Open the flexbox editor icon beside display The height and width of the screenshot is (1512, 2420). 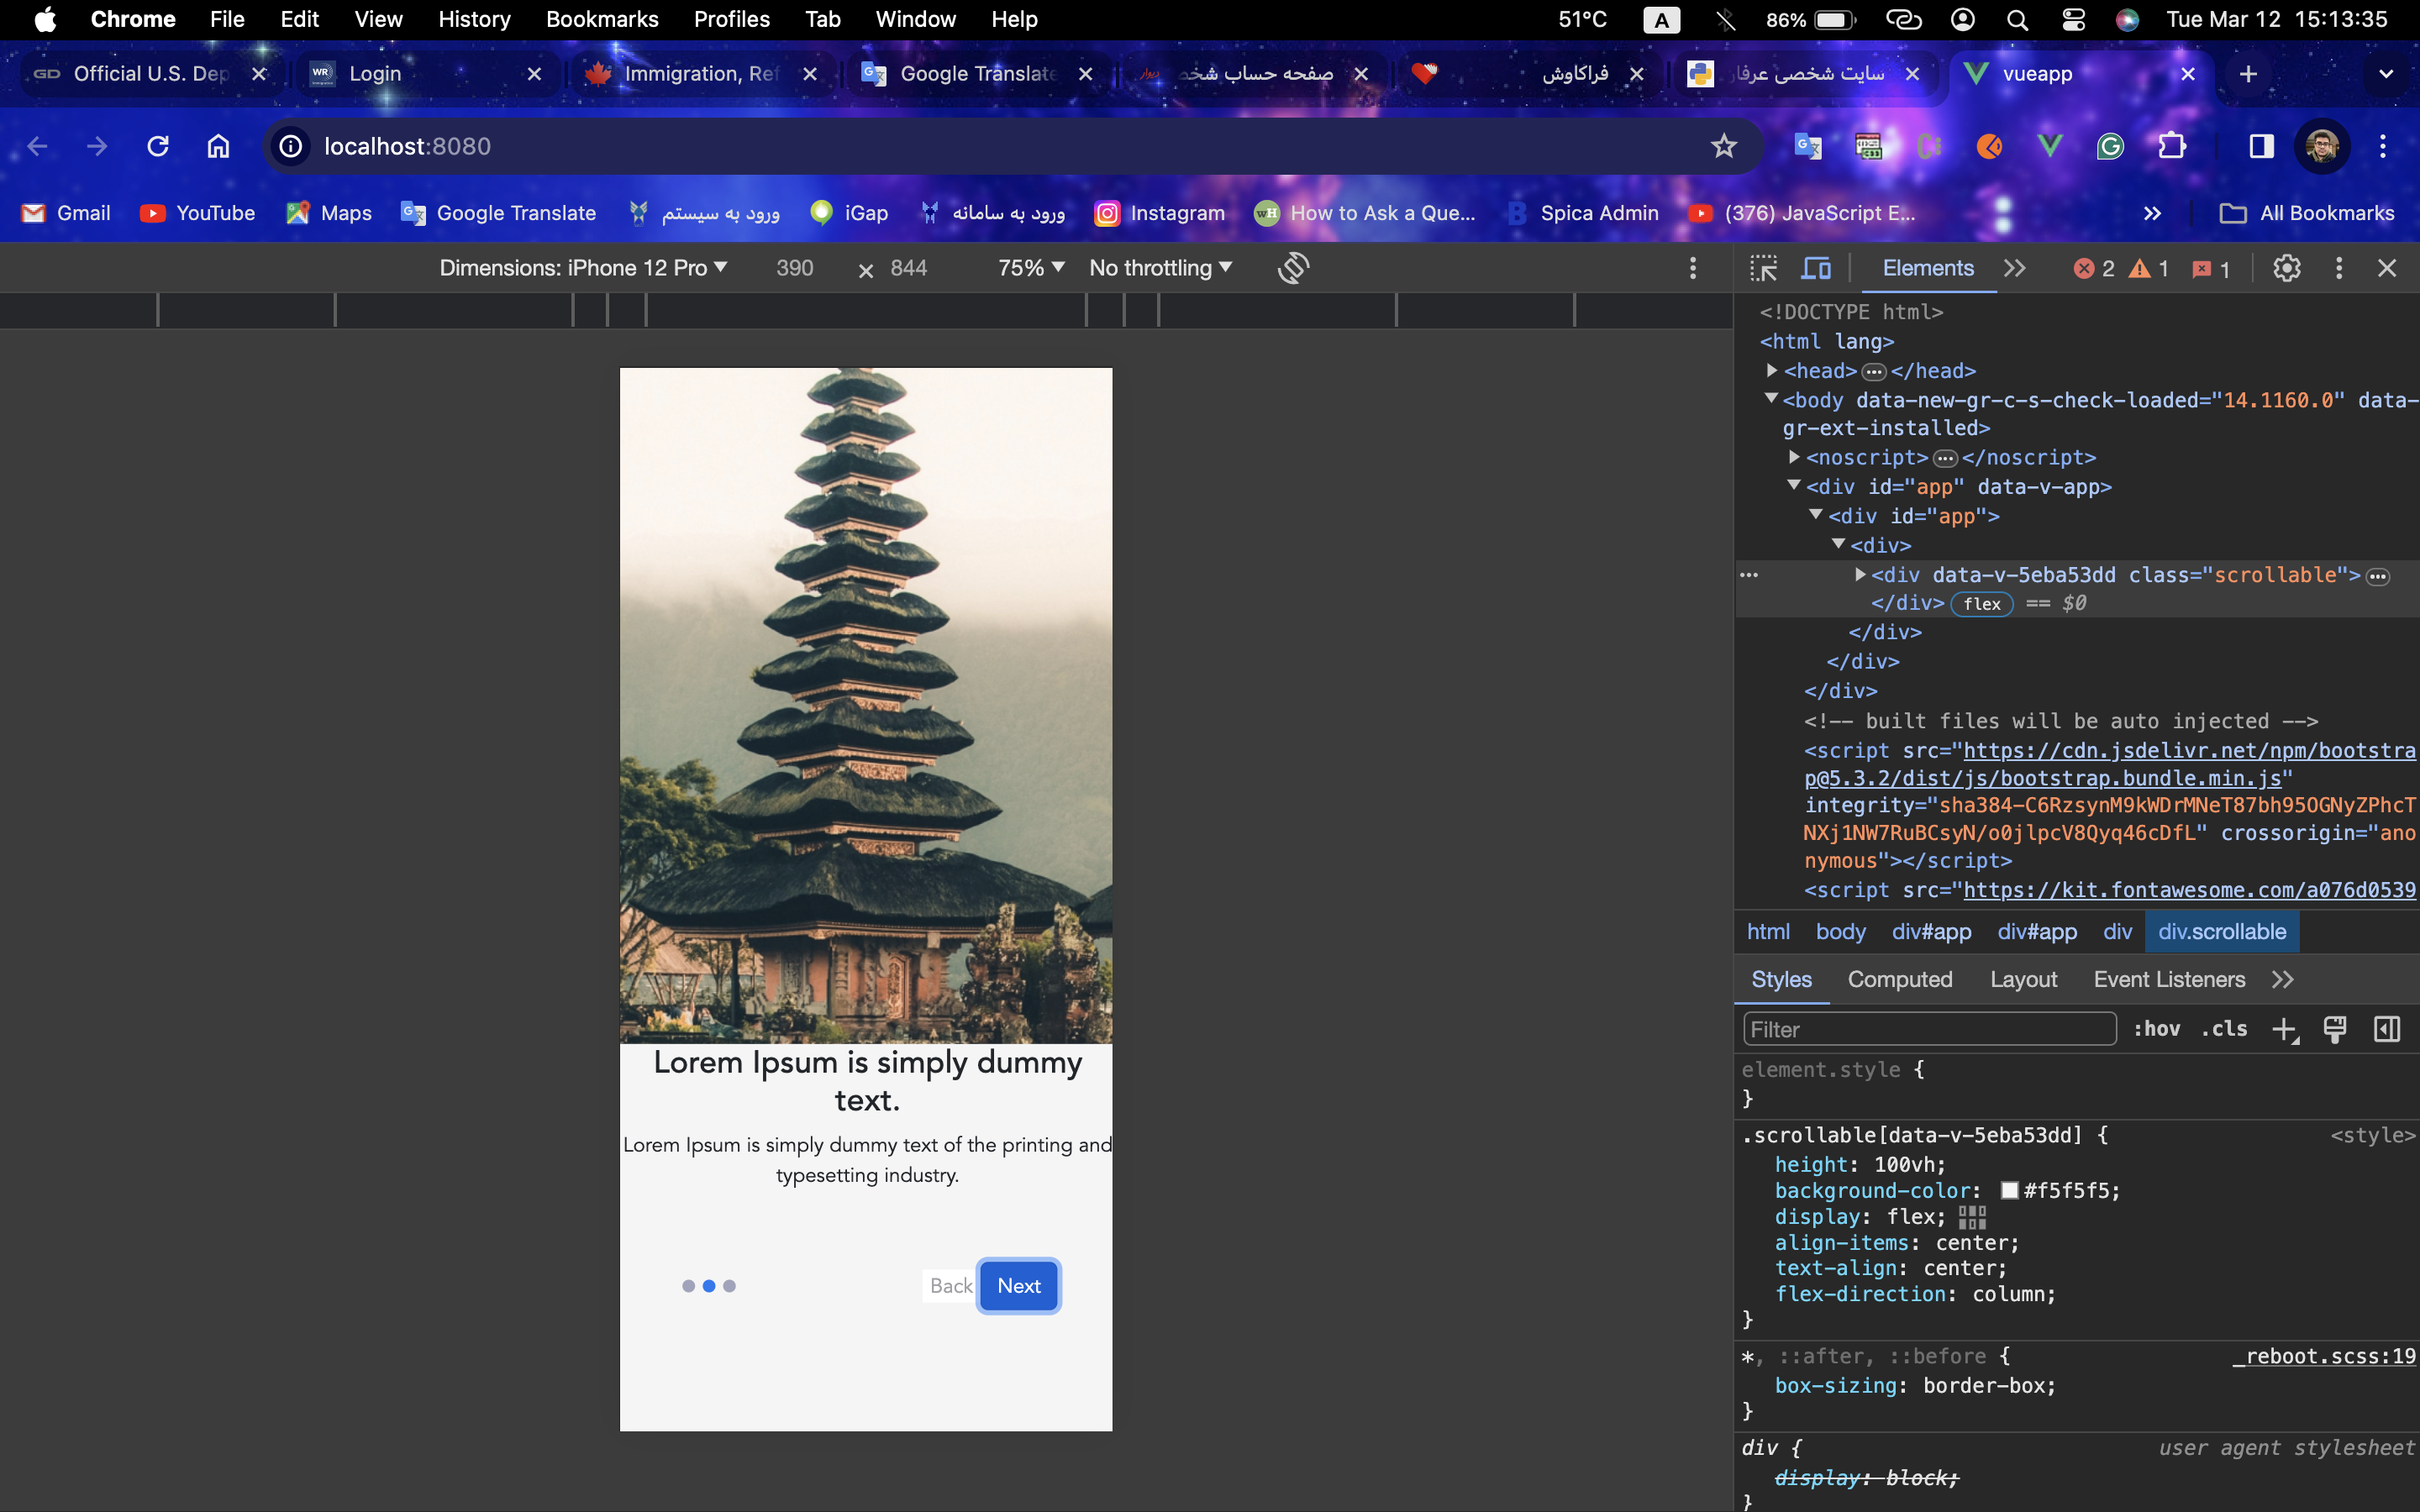[x=1972, y=1217]
